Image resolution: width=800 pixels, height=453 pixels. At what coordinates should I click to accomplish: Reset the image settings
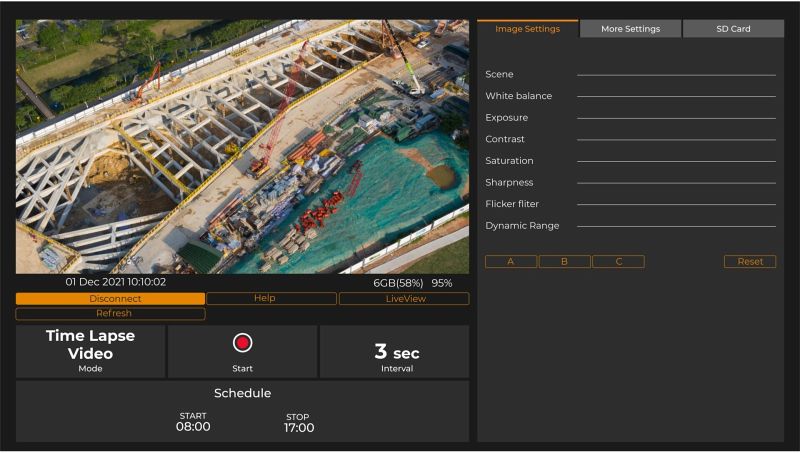pyautogui.click(x=750, y=261)
